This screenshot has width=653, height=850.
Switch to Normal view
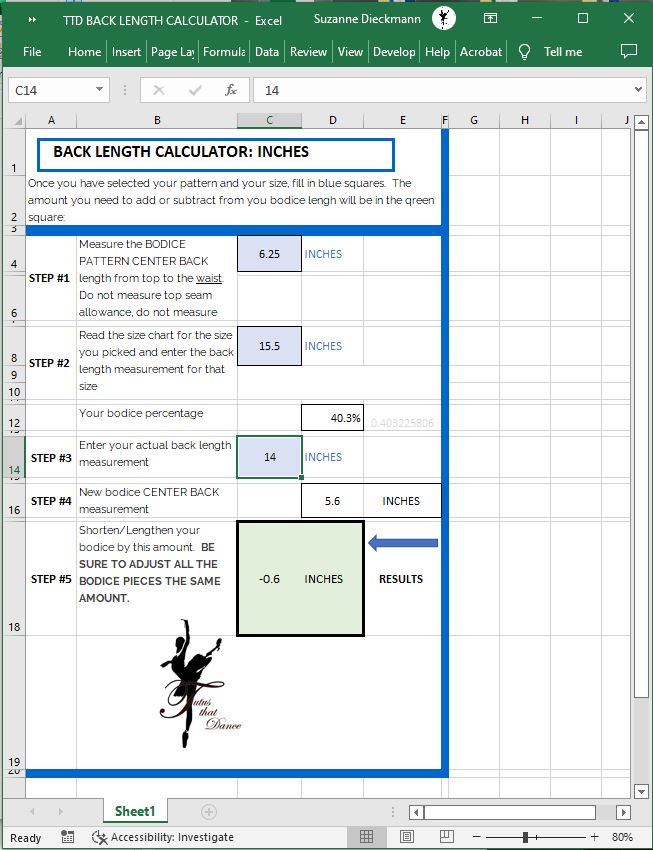[x=367, y=837]
